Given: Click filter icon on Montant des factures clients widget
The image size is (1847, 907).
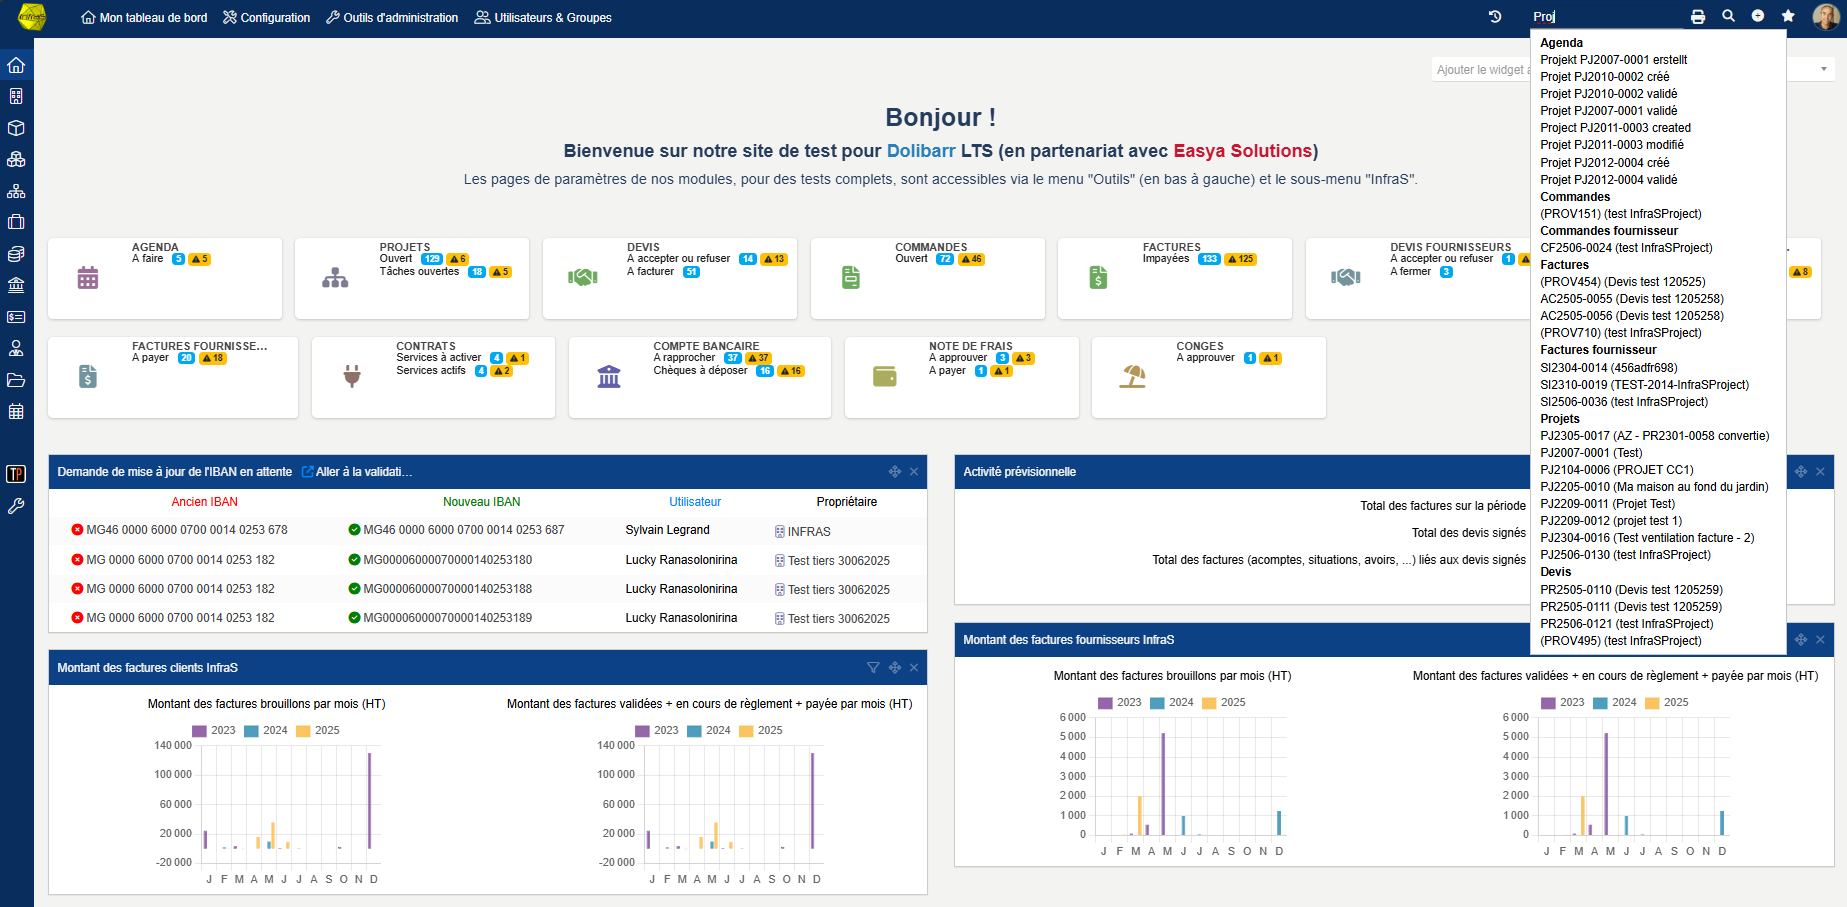Looking at the screenshot, I should point(873,668).
